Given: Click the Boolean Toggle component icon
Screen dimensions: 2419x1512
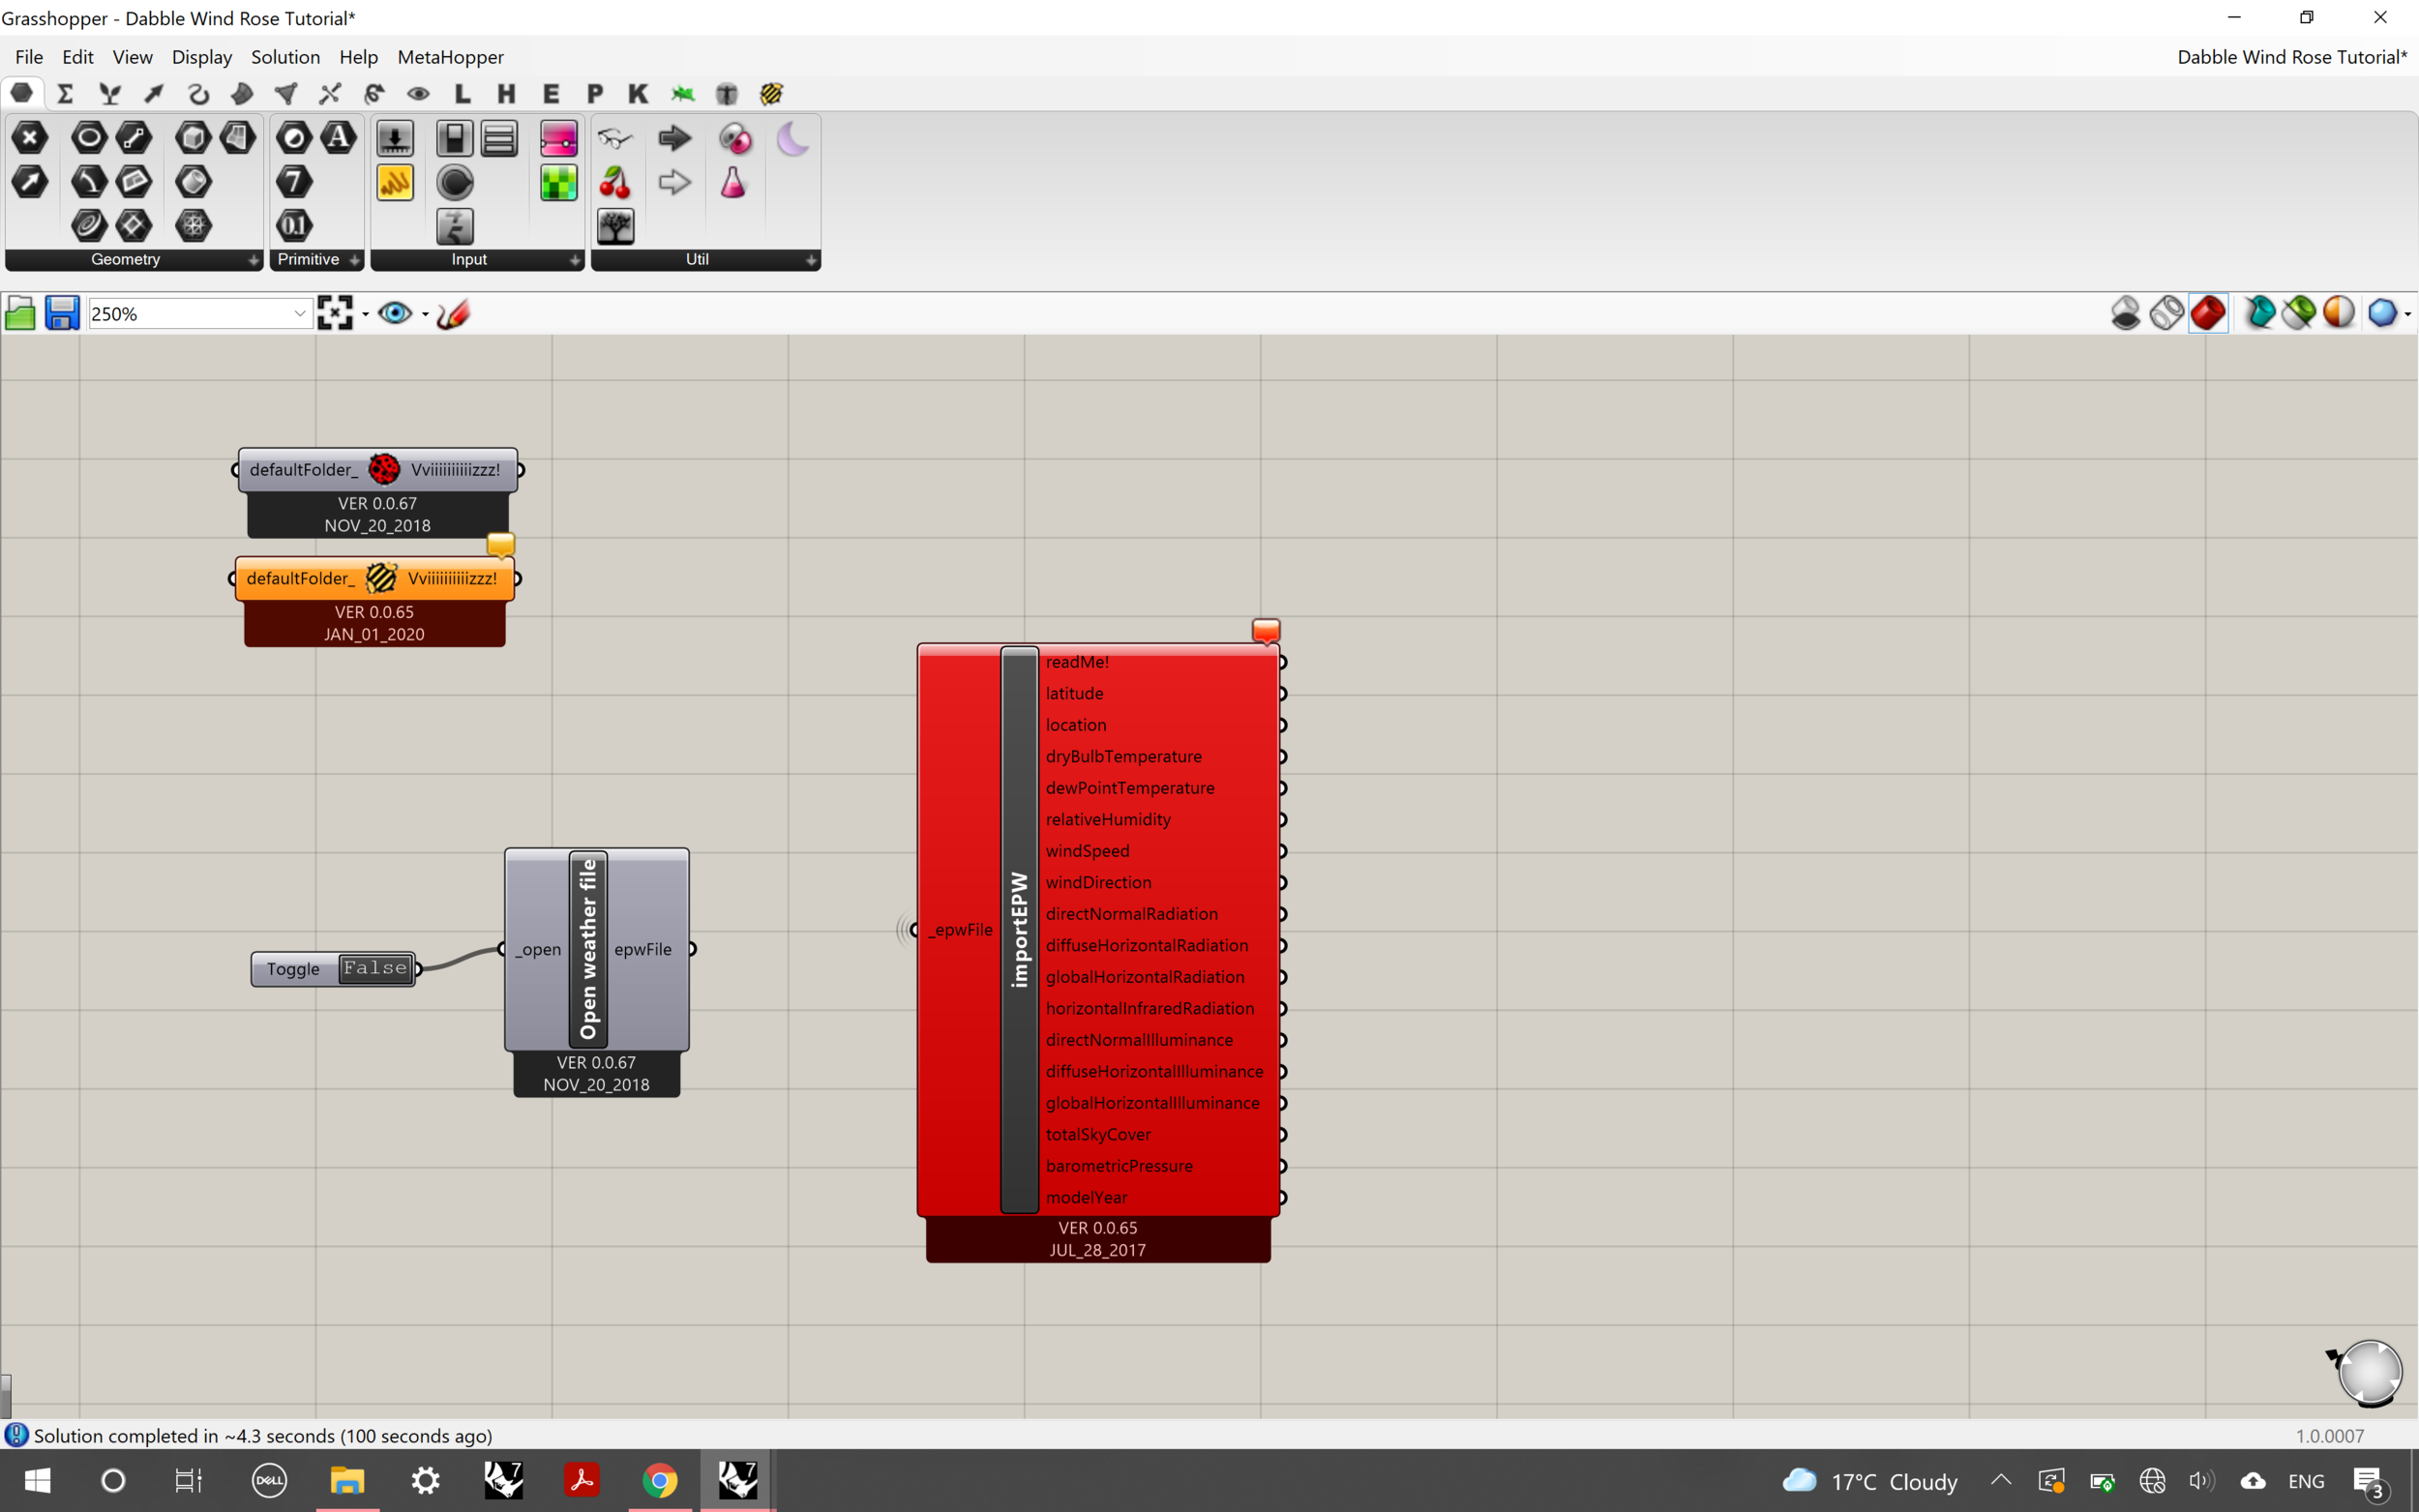Looking at the screenshot, I should click(x=454, y=138).
